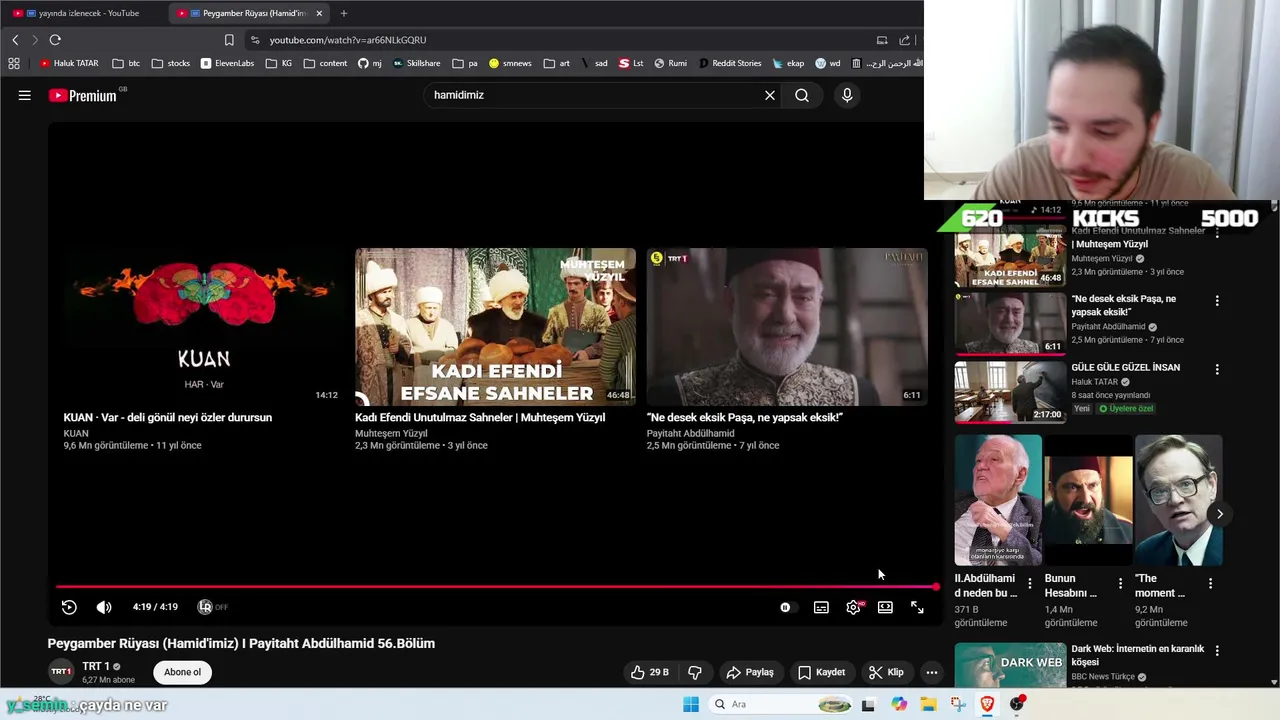The width and height of the screenshot is (1280, 720).
Task: Go back in browser history
Action: click(15, 40)
